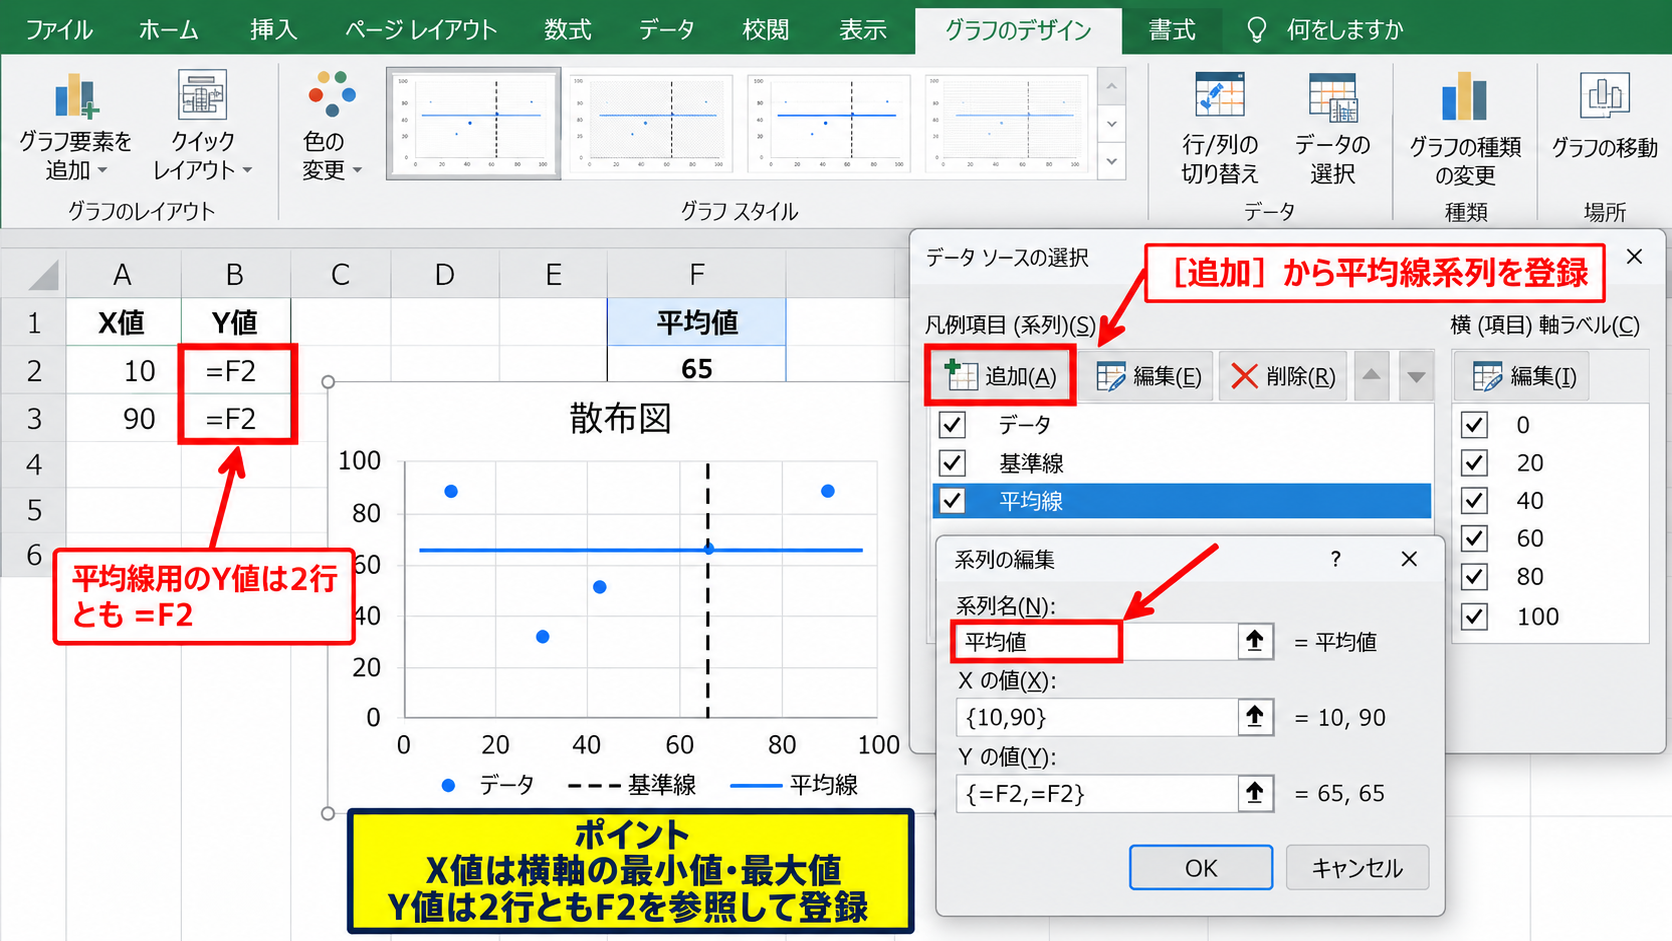Select the third chart style thumbnail

coord(829,123)
